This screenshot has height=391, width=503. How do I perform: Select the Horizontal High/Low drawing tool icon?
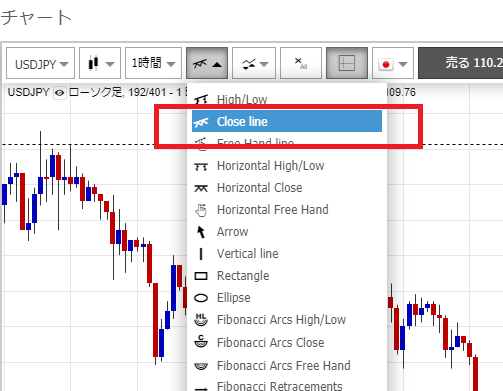(201, 166)
